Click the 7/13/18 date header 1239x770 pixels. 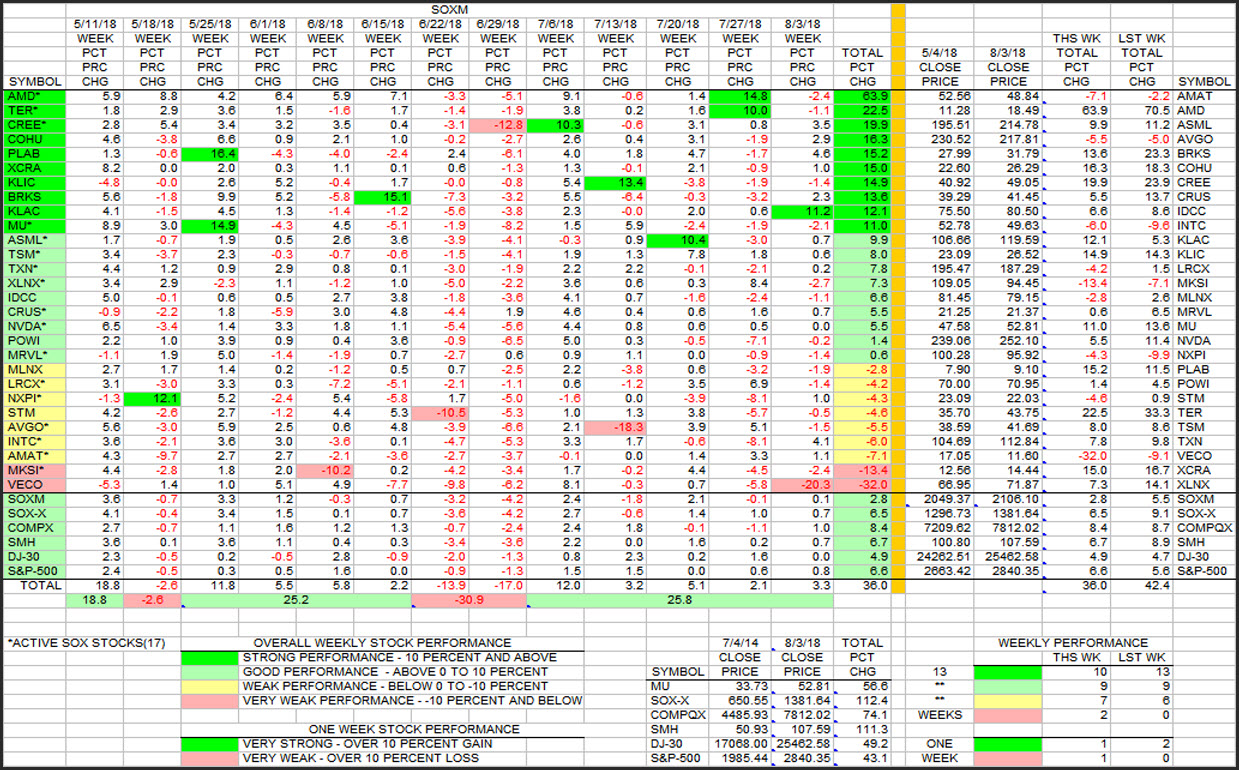616,23
